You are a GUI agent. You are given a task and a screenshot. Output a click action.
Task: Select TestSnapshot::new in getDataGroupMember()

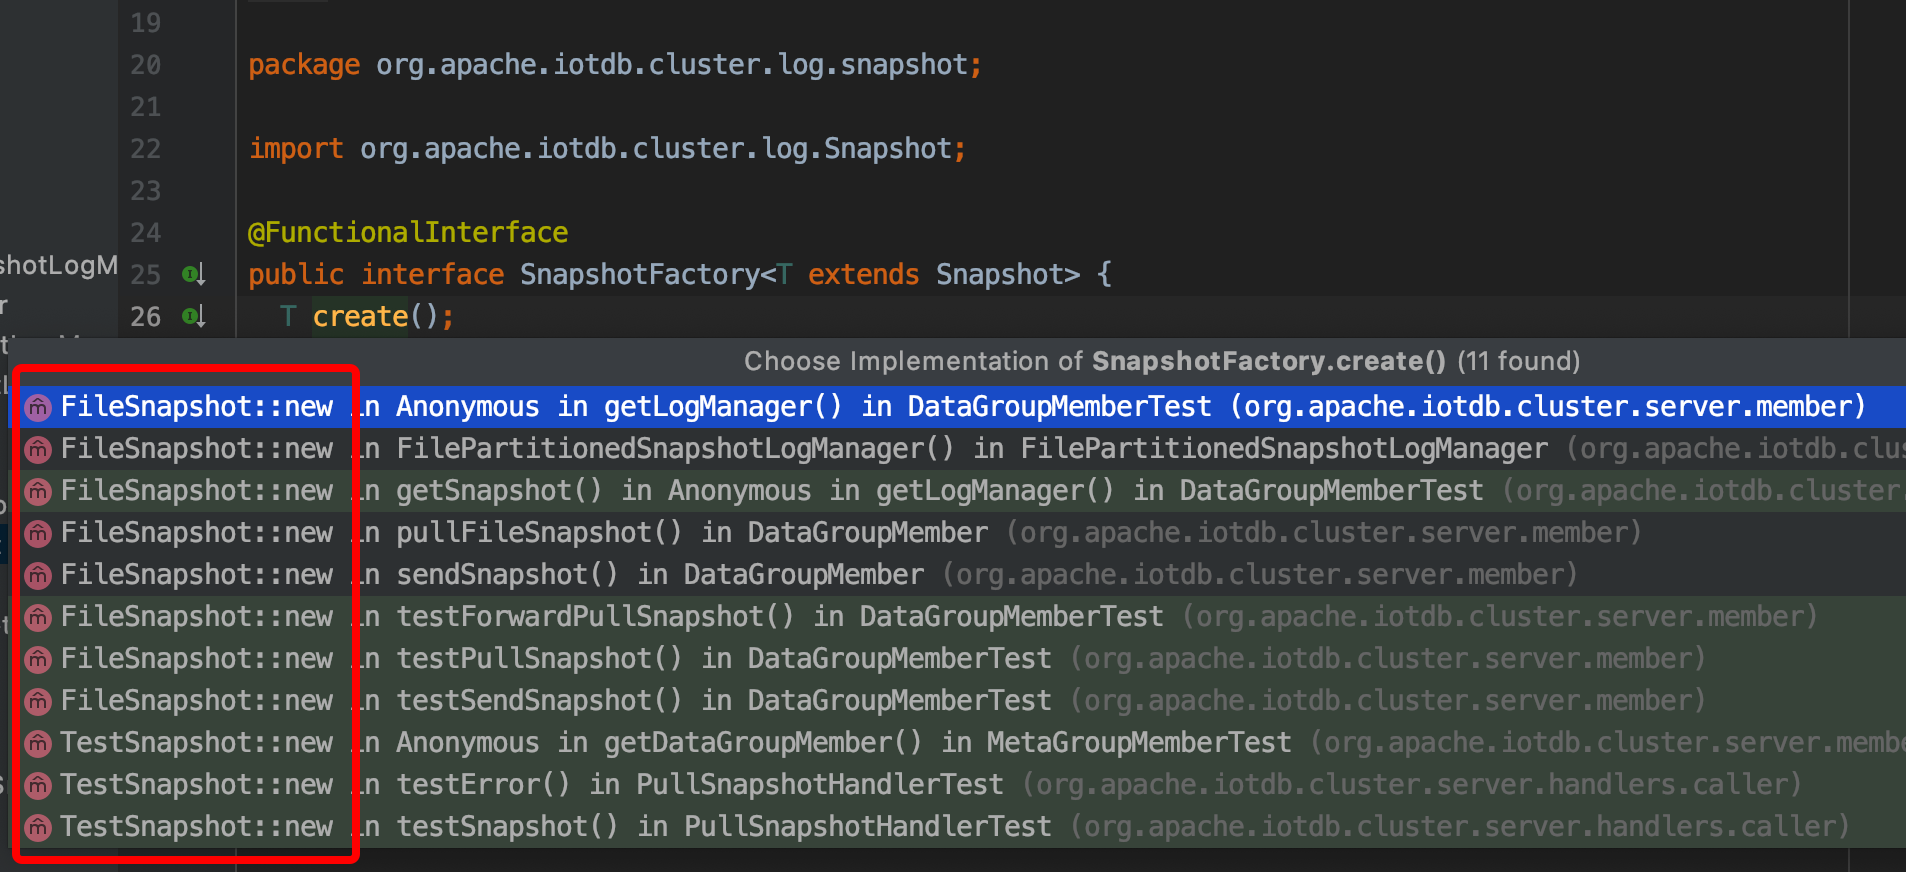[x=957, y=742]
